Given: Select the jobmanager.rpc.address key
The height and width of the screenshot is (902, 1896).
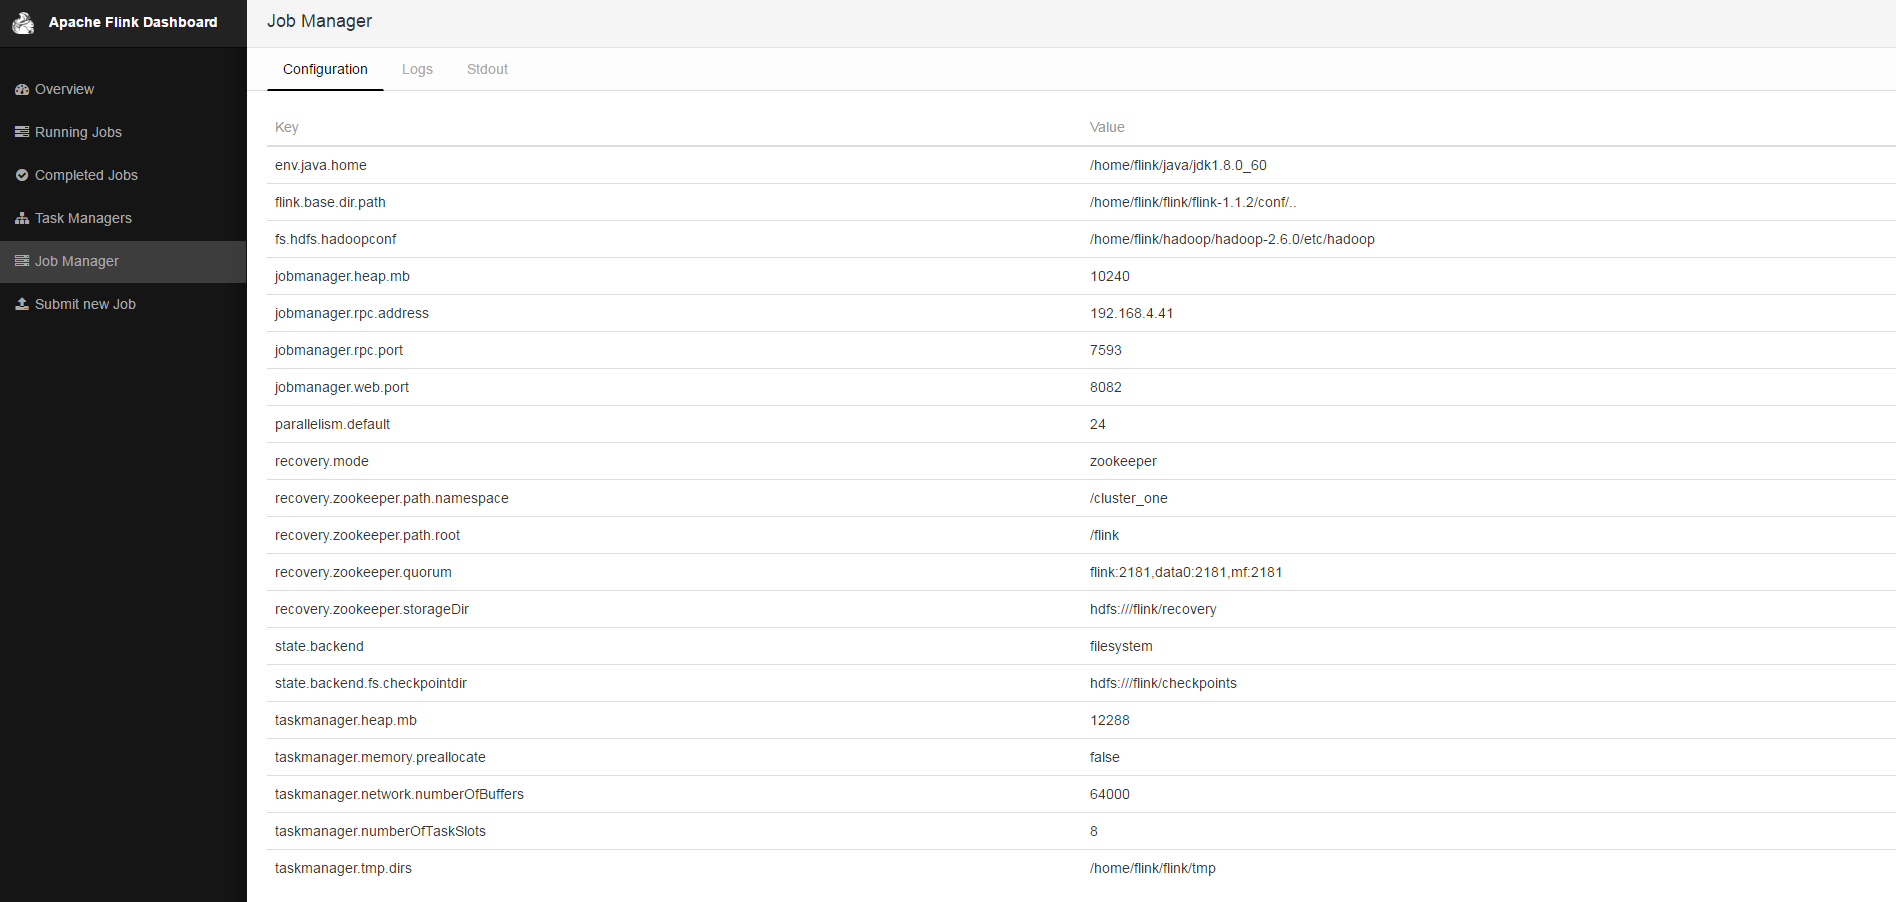Looking at the screenshot, I should pos(352,313).
